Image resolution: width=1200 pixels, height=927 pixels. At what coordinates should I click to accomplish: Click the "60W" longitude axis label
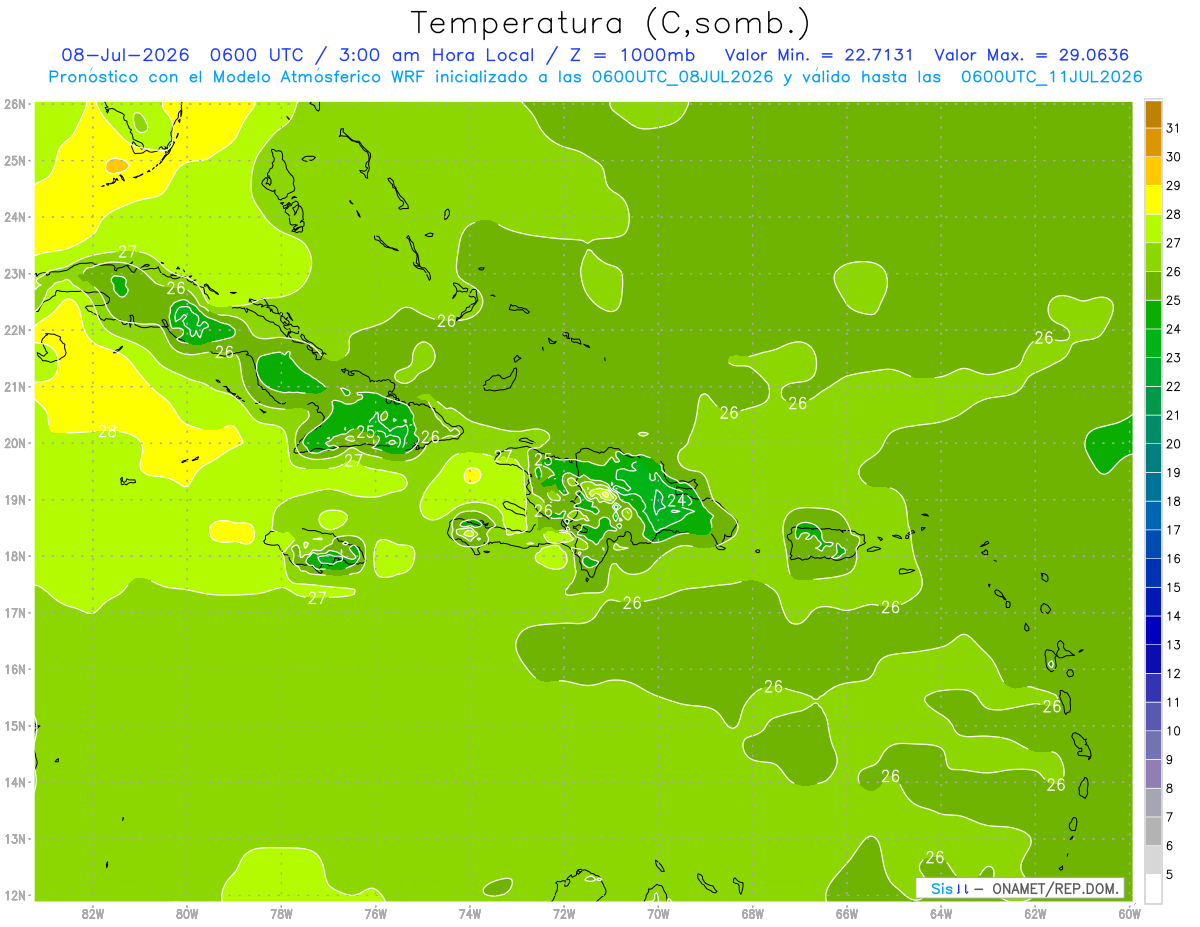click(x=1130, y=913)
